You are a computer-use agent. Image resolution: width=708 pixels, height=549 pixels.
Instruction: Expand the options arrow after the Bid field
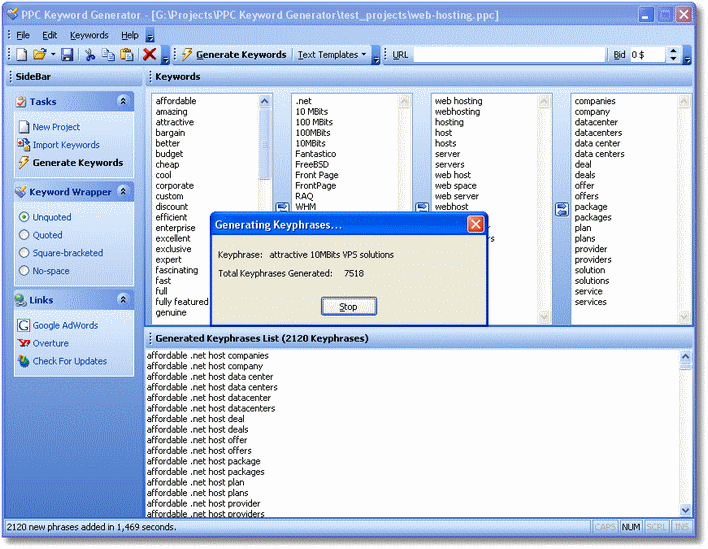(687, 56)
